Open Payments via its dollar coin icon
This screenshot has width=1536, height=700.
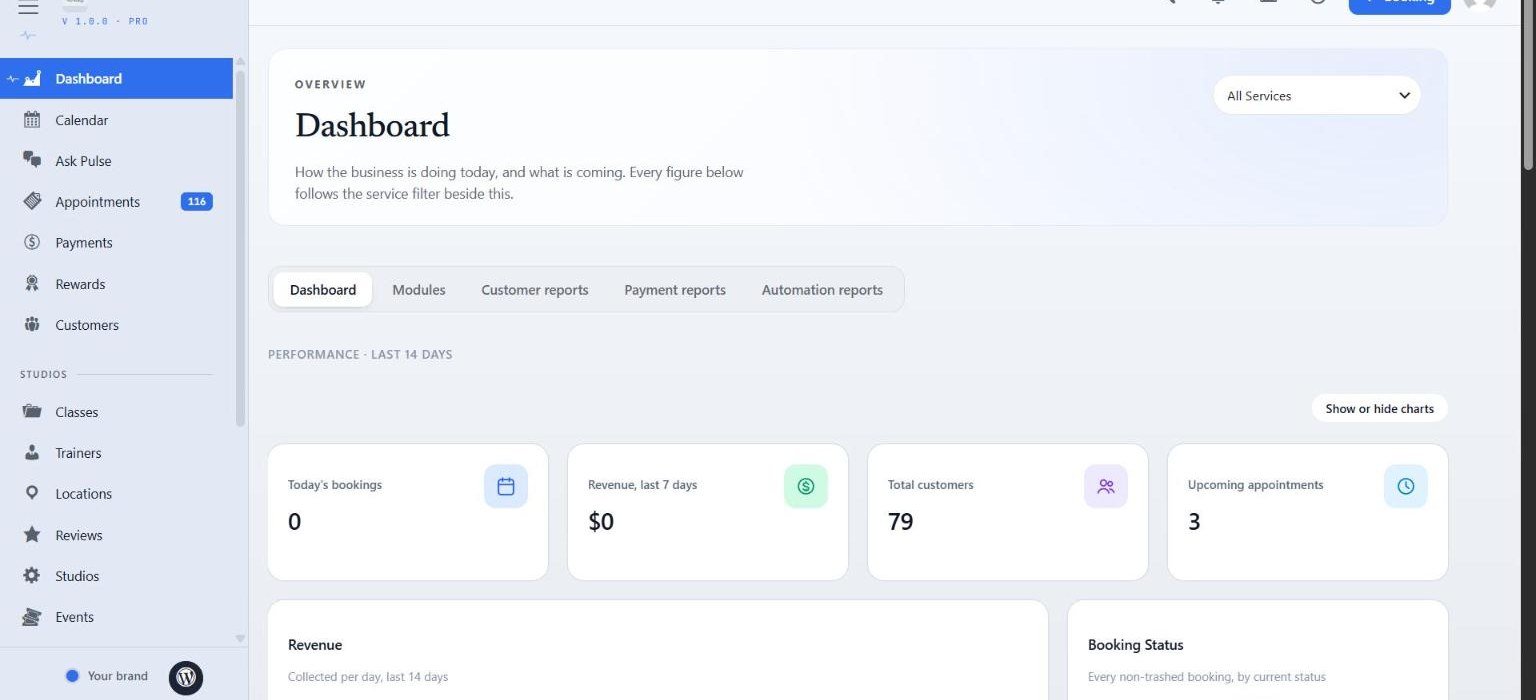point(32,243)
